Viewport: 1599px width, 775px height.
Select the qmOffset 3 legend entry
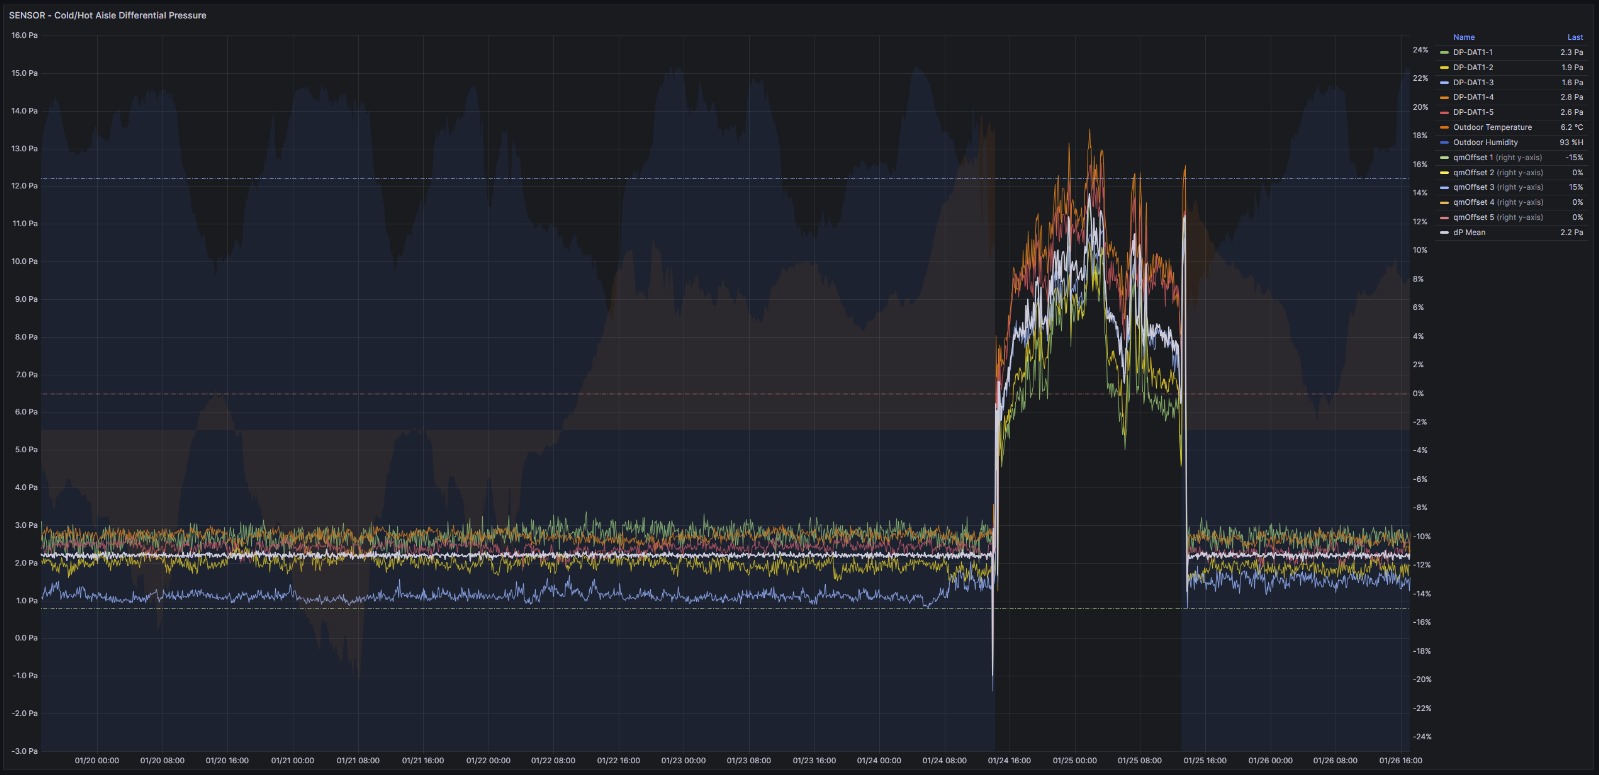pyautogui.click(x=1497, y=187)
